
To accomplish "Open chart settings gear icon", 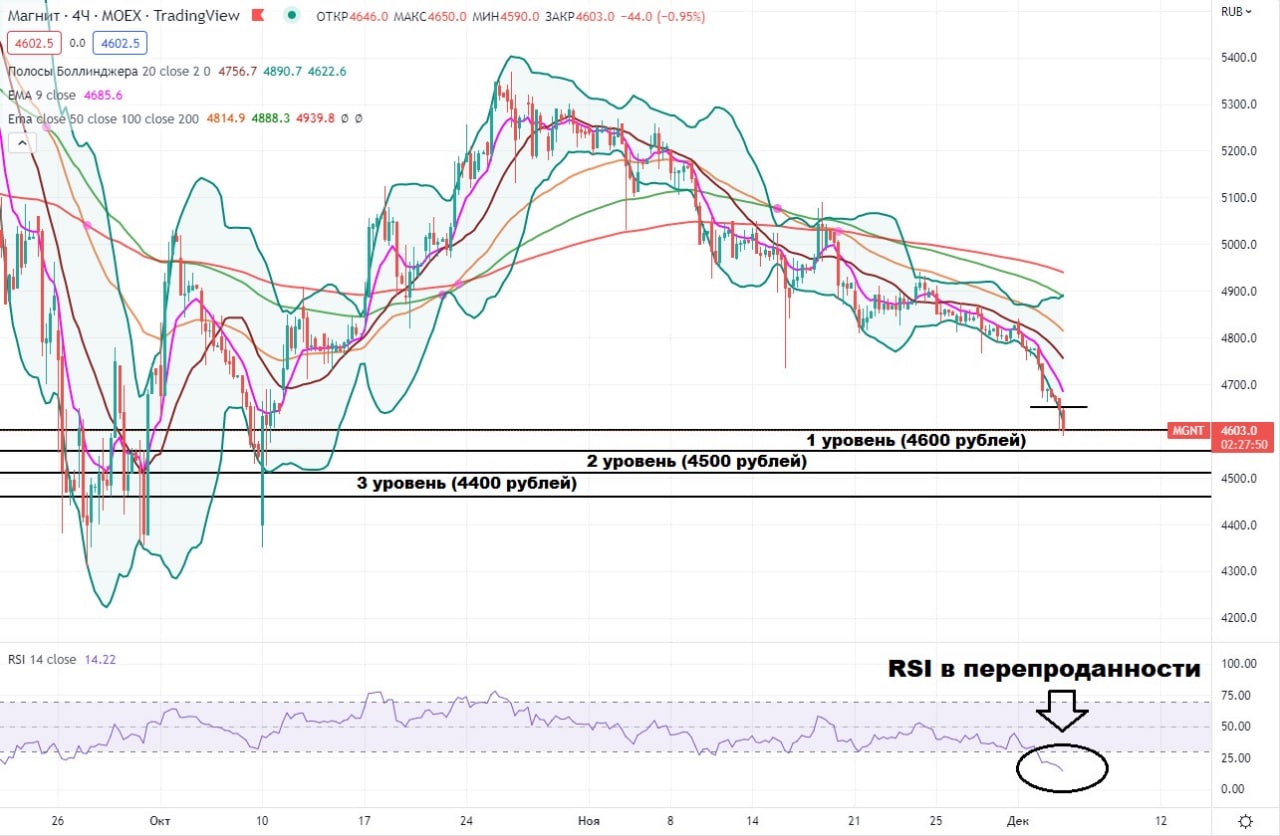I will point(1244,821).
